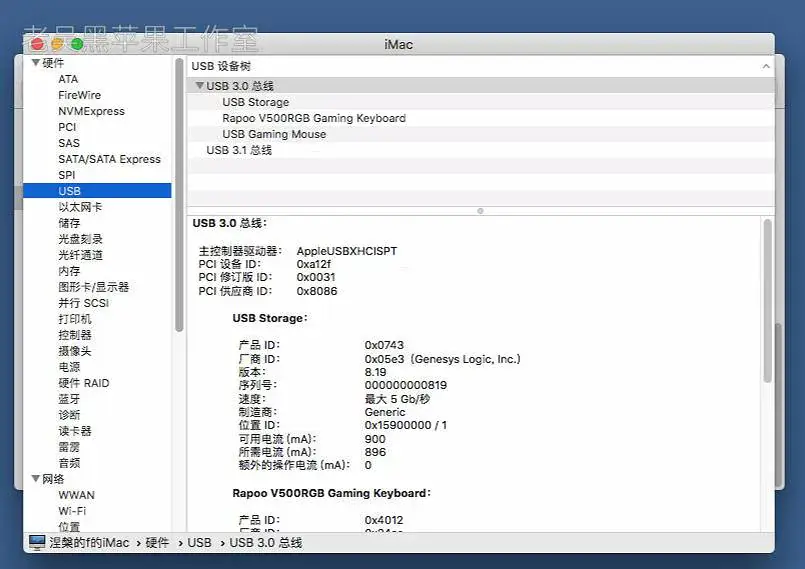Image resolution: width=805 pixels, height=569 pixels.
Task: Collapse the USB 3.0 总线 tree node
Action: [200, 86]
